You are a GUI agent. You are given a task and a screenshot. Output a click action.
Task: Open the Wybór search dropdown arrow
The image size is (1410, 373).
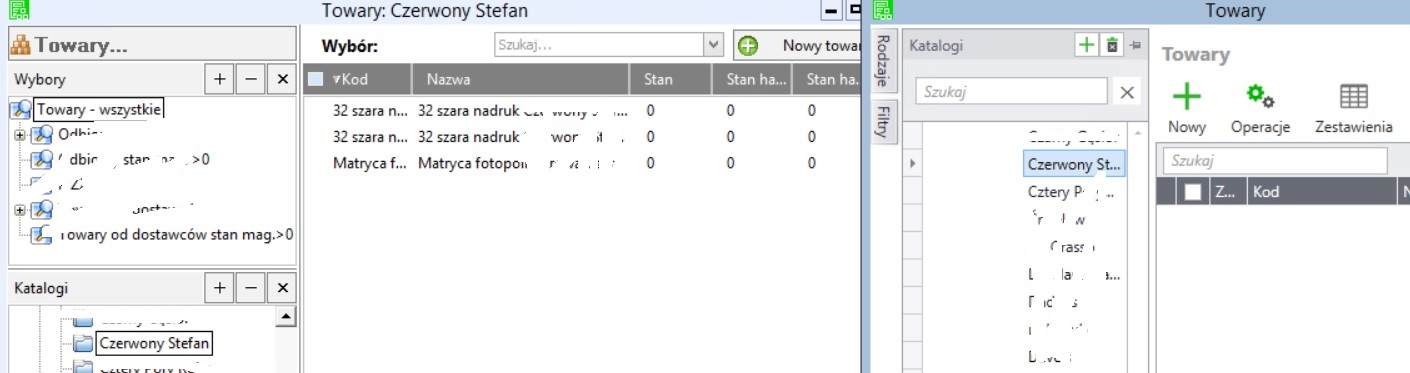coord(714,45)
